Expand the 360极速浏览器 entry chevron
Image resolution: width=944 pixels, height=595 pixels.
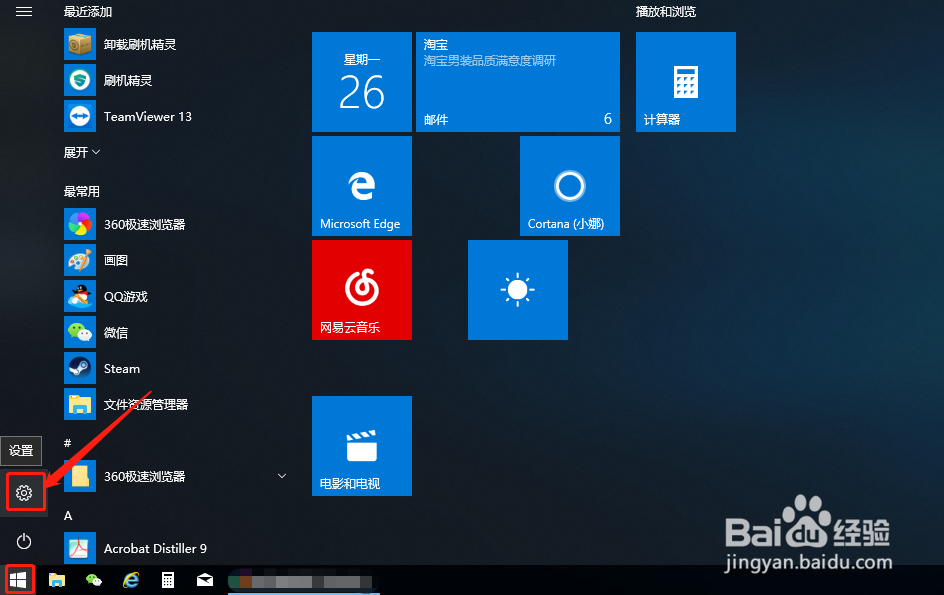[281, 476]
